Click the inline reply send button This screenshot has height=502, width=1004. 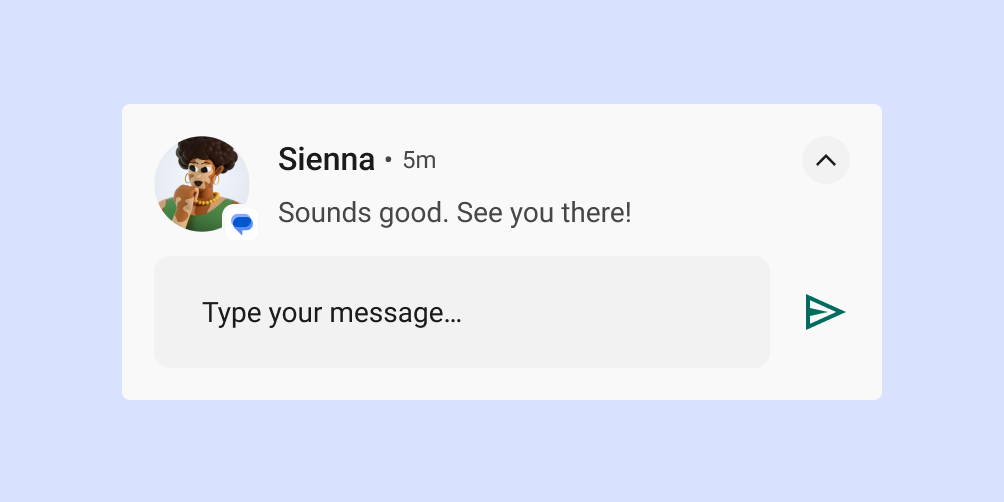tap(825, 313)
